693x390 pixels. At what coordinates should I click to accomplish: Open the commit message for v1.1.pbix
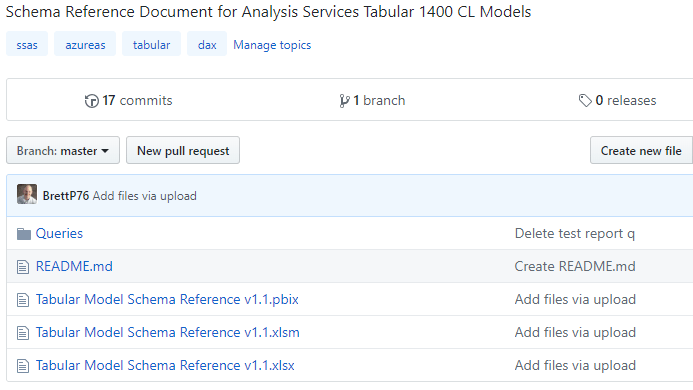click(x=575, y=299)
